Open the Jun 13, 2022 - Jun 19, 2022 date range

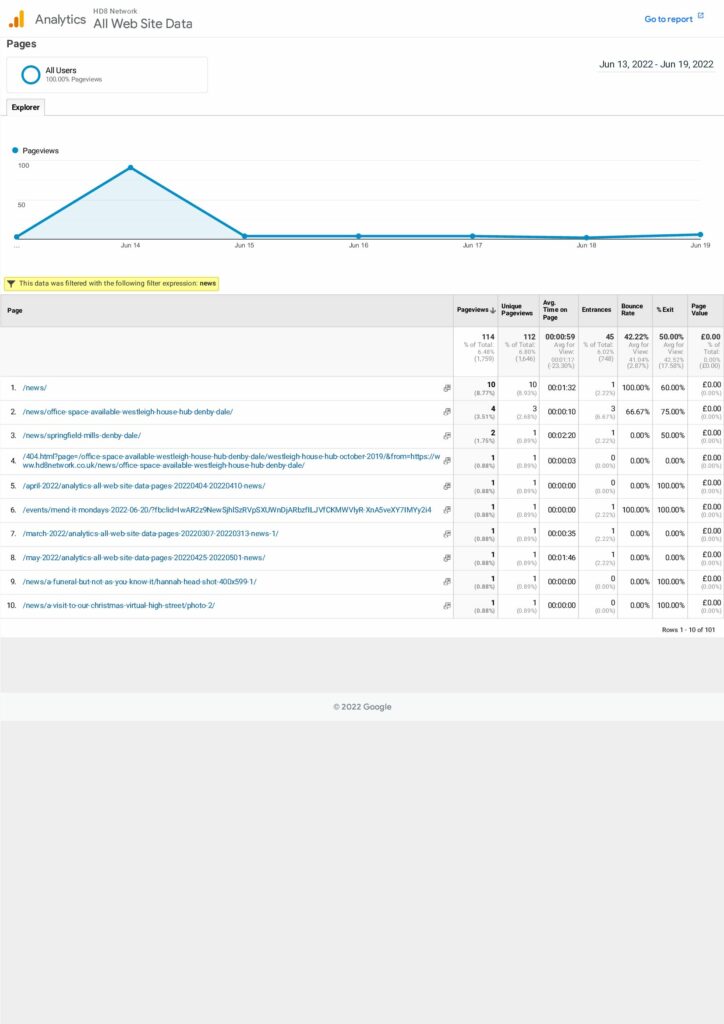(656, 64)
